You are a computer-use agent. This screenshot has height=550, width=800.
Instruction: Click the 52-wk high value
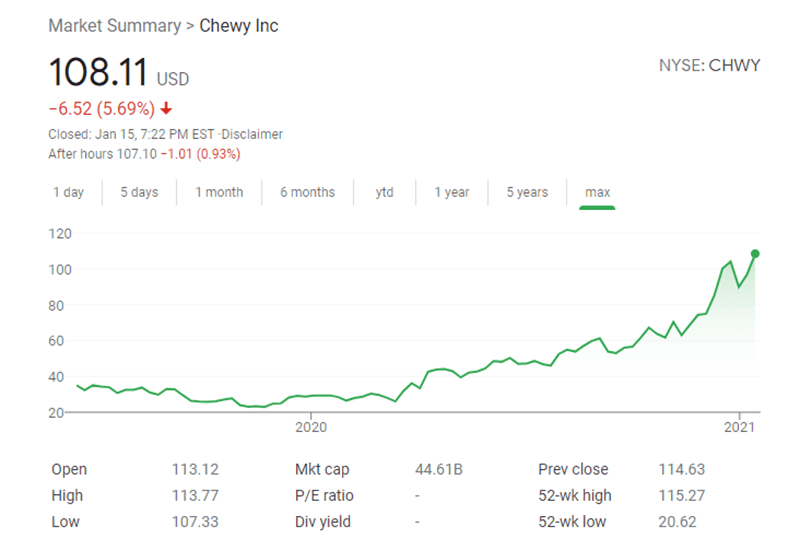[x=677, y=496]
